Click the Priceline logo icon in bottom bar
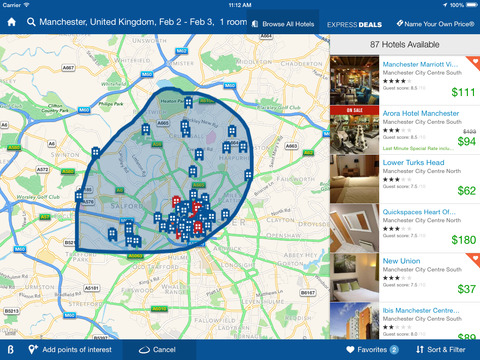The height and width of the screenshot is (360, 480). [11, 350]
